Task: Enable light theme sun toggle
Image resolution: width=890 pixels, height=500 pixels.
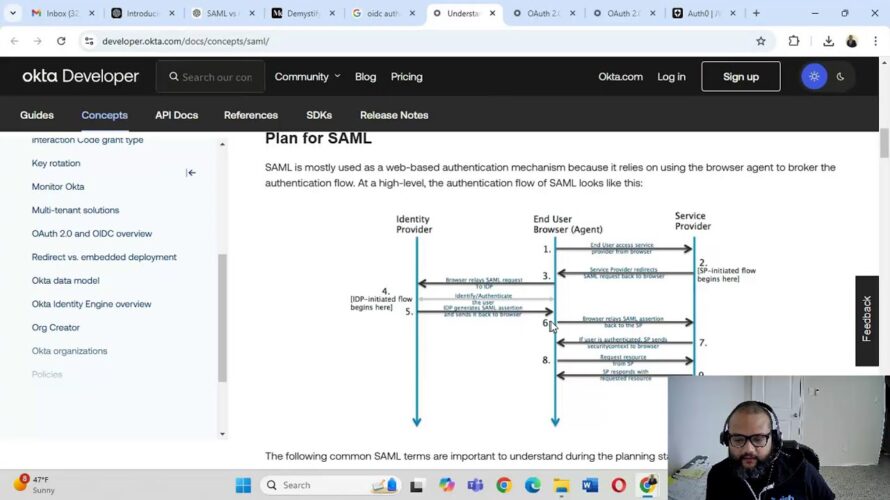Action: tap(814, 77)
